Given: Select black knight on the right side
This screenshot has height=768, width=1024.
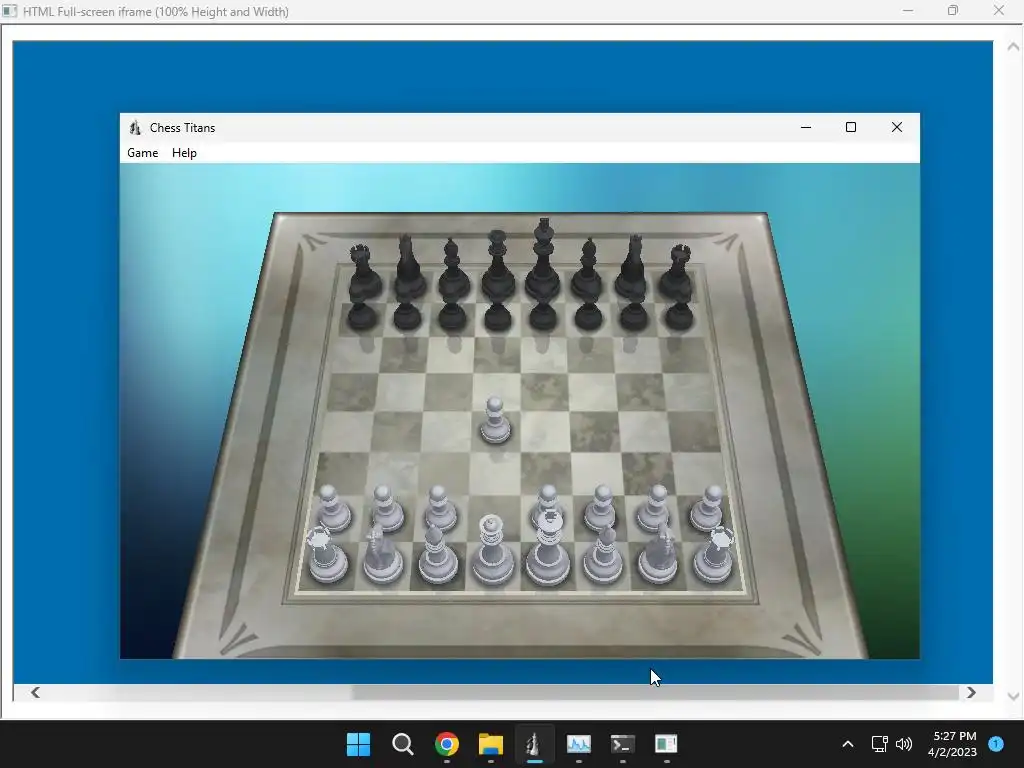Looking at the screenshot, I should [x=632, y=266].
